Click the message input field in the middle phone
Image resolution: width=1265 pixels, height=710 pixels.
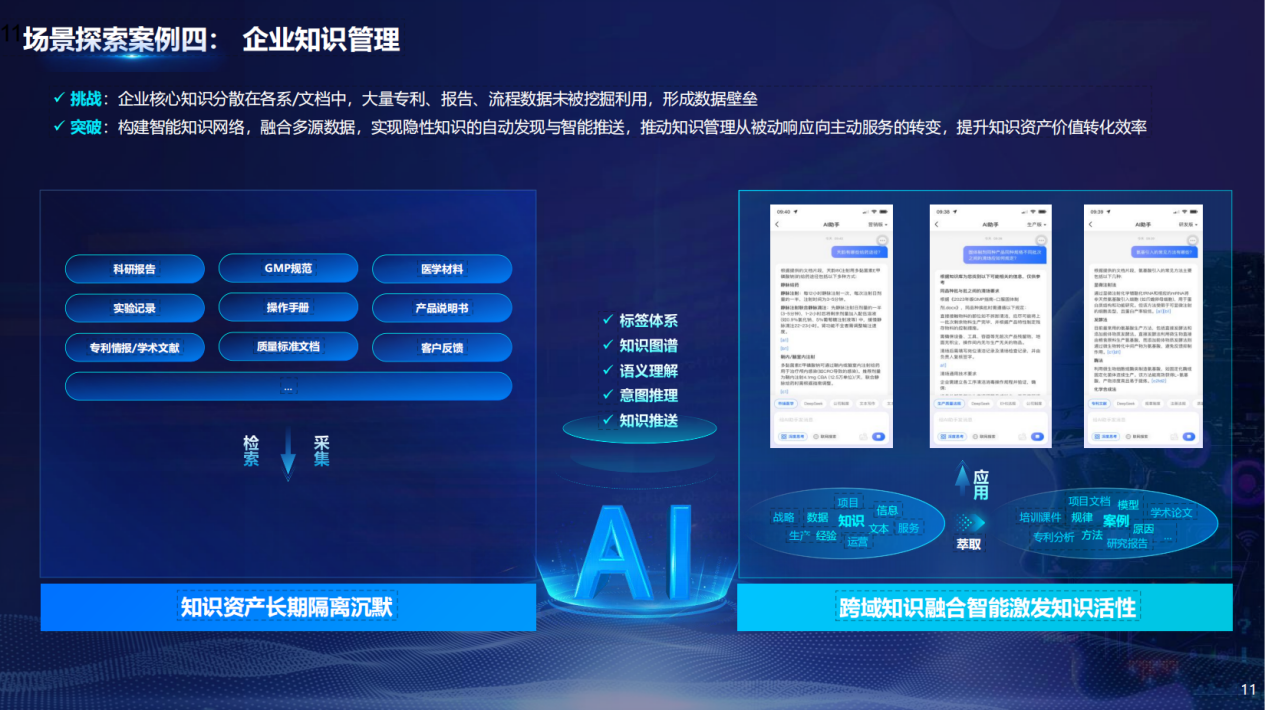pyautogui.click(x=988, y=420)
